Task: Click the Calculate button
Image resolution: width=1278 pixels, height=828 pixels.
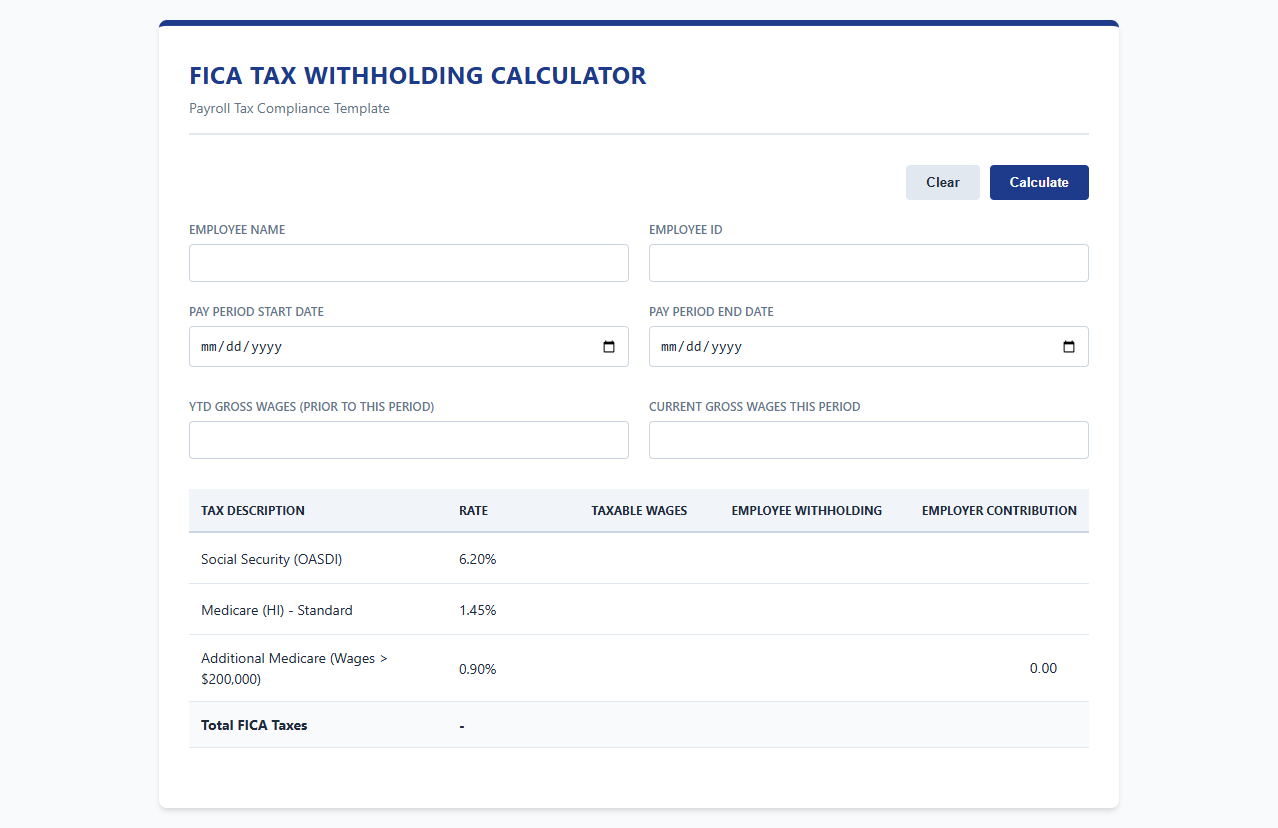Action: (x=1039, y=182)
